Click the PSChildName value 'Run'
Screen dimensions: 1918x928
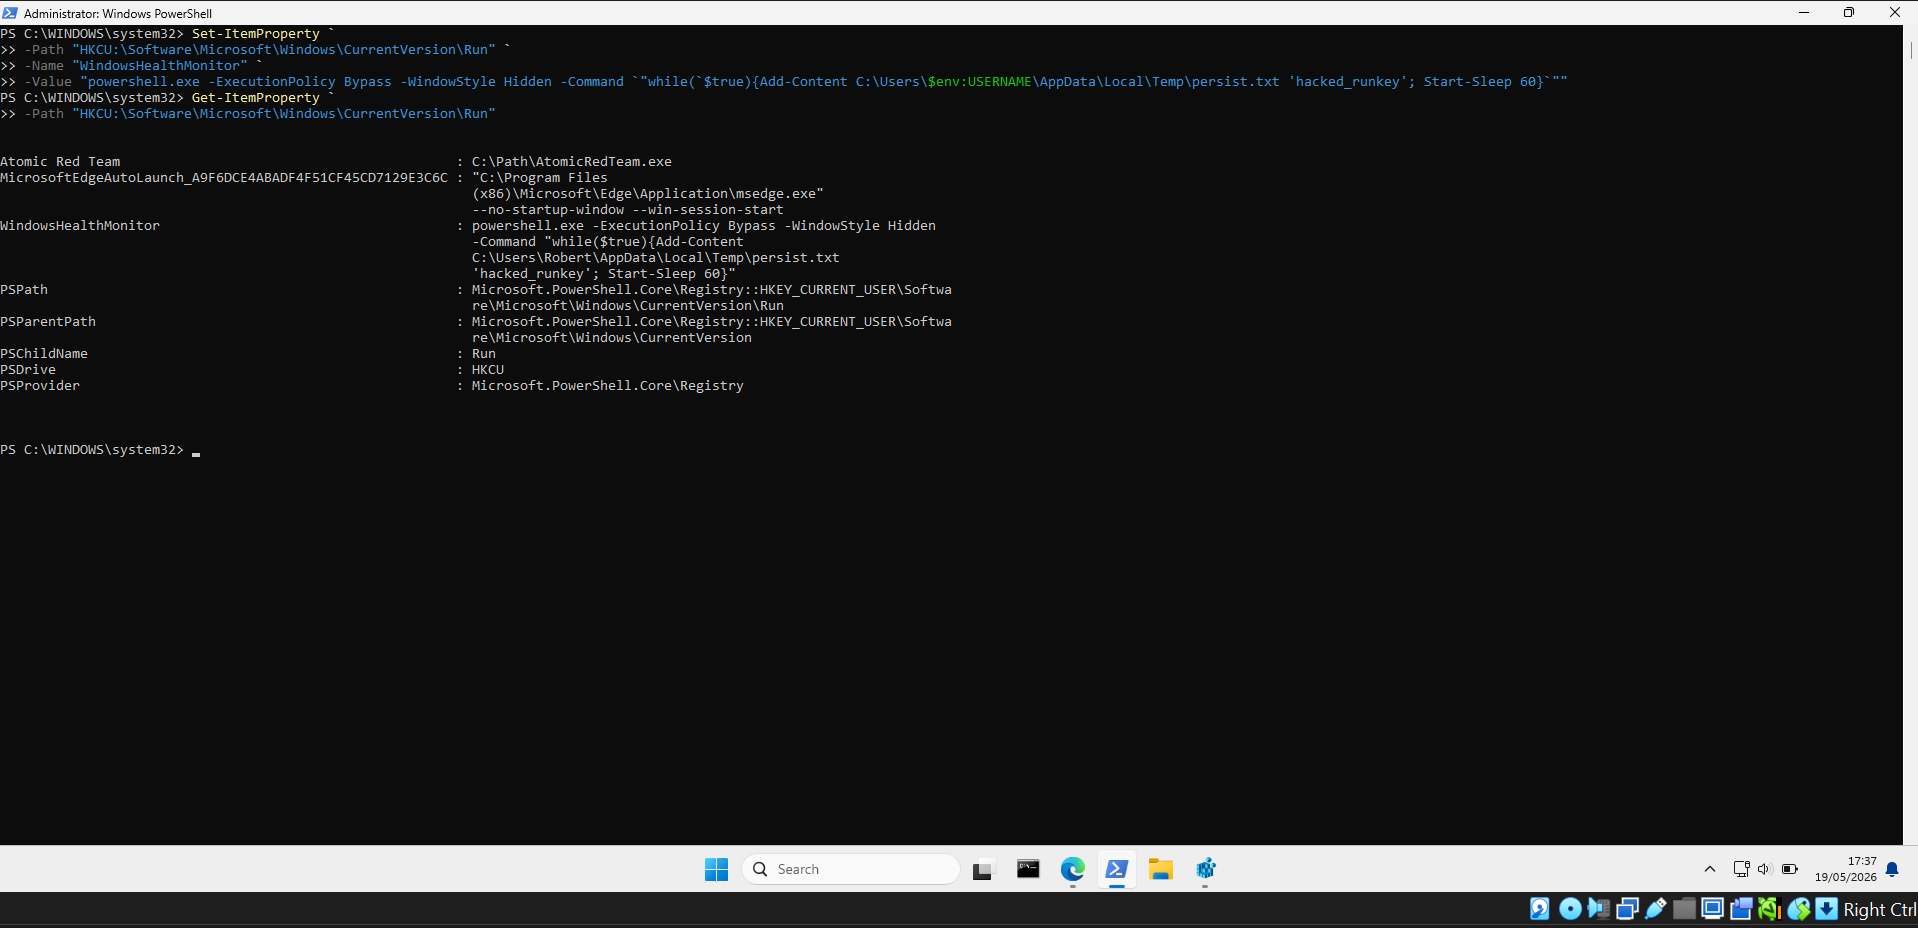[484, 354]
